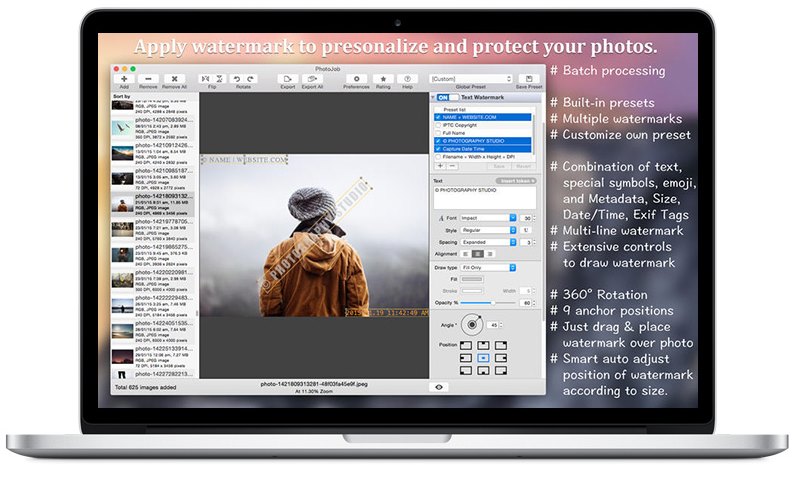The image size is (800, 485).
Task: Open the Spacing dropdown showing Expanded
Action: coord(488,242)
